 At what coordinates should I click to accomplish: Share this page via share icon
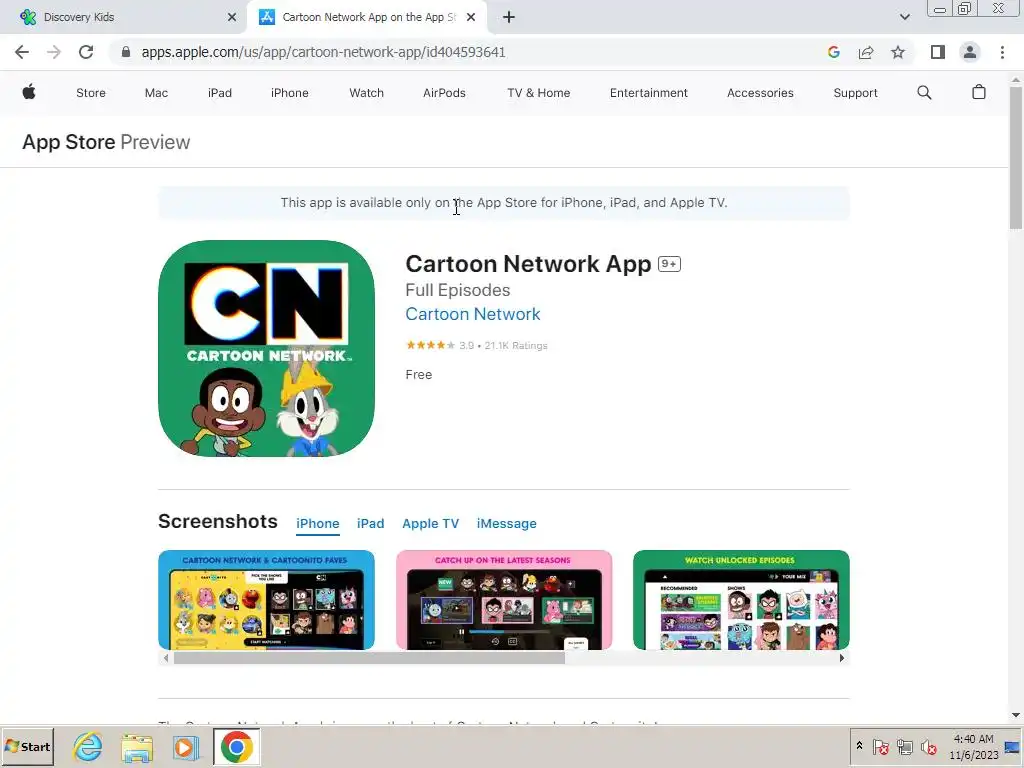(x=866, y=52)
